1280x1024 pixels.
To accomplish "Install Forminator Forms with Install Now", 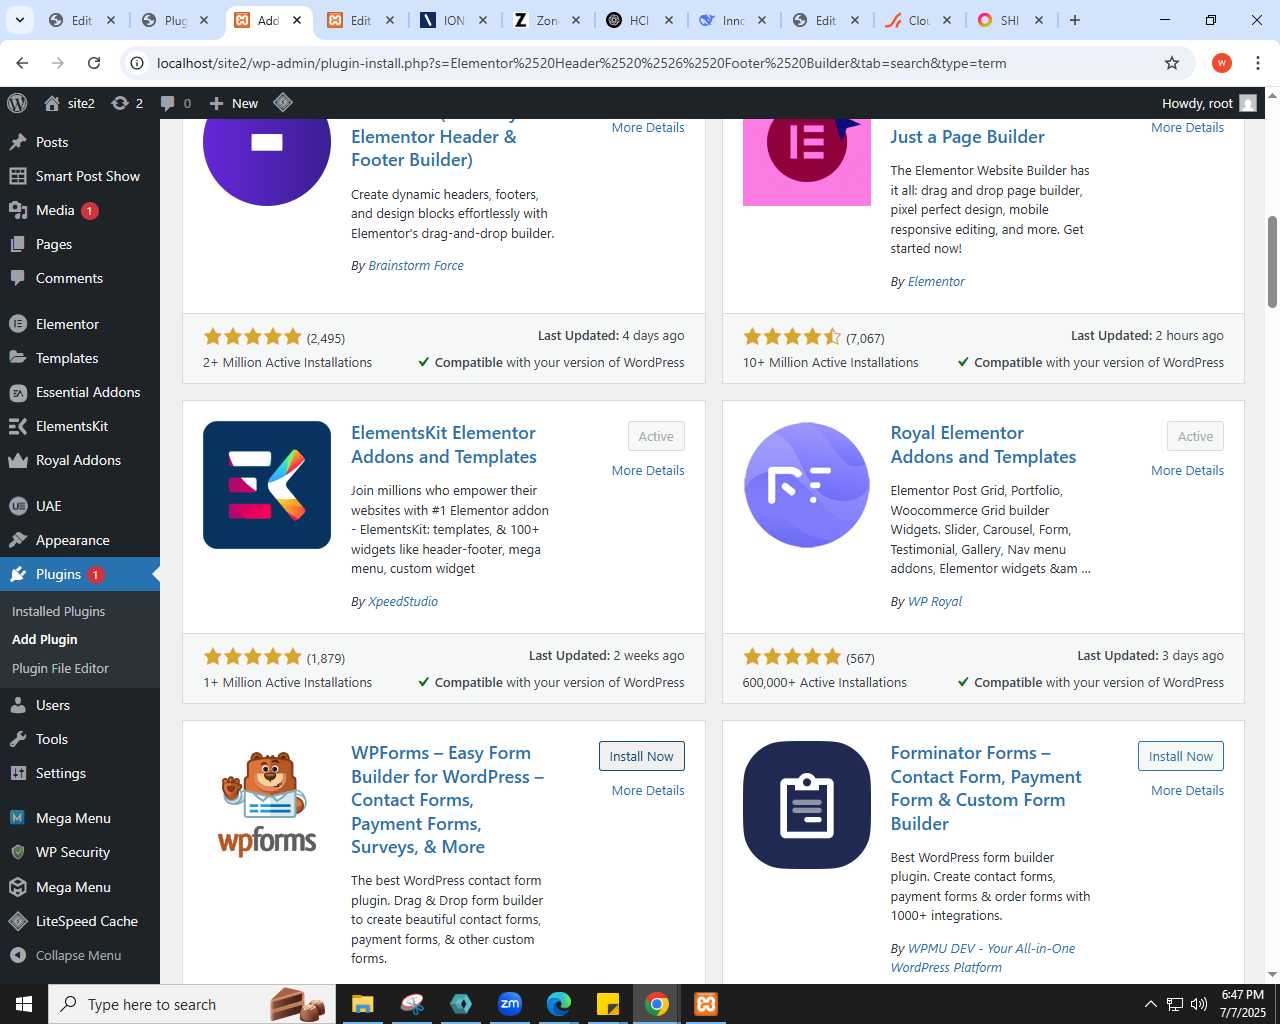I will coord(1181,756).
